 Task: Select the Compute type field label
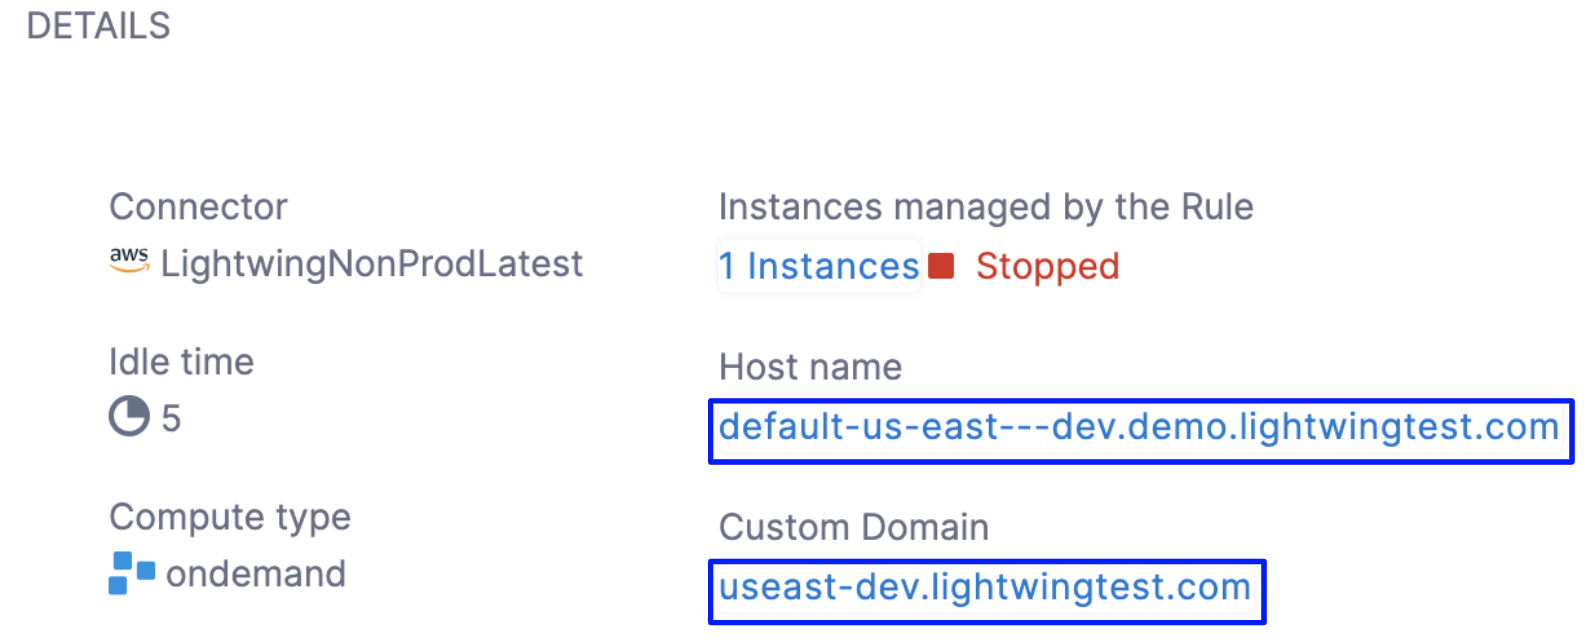pos(230,517)
